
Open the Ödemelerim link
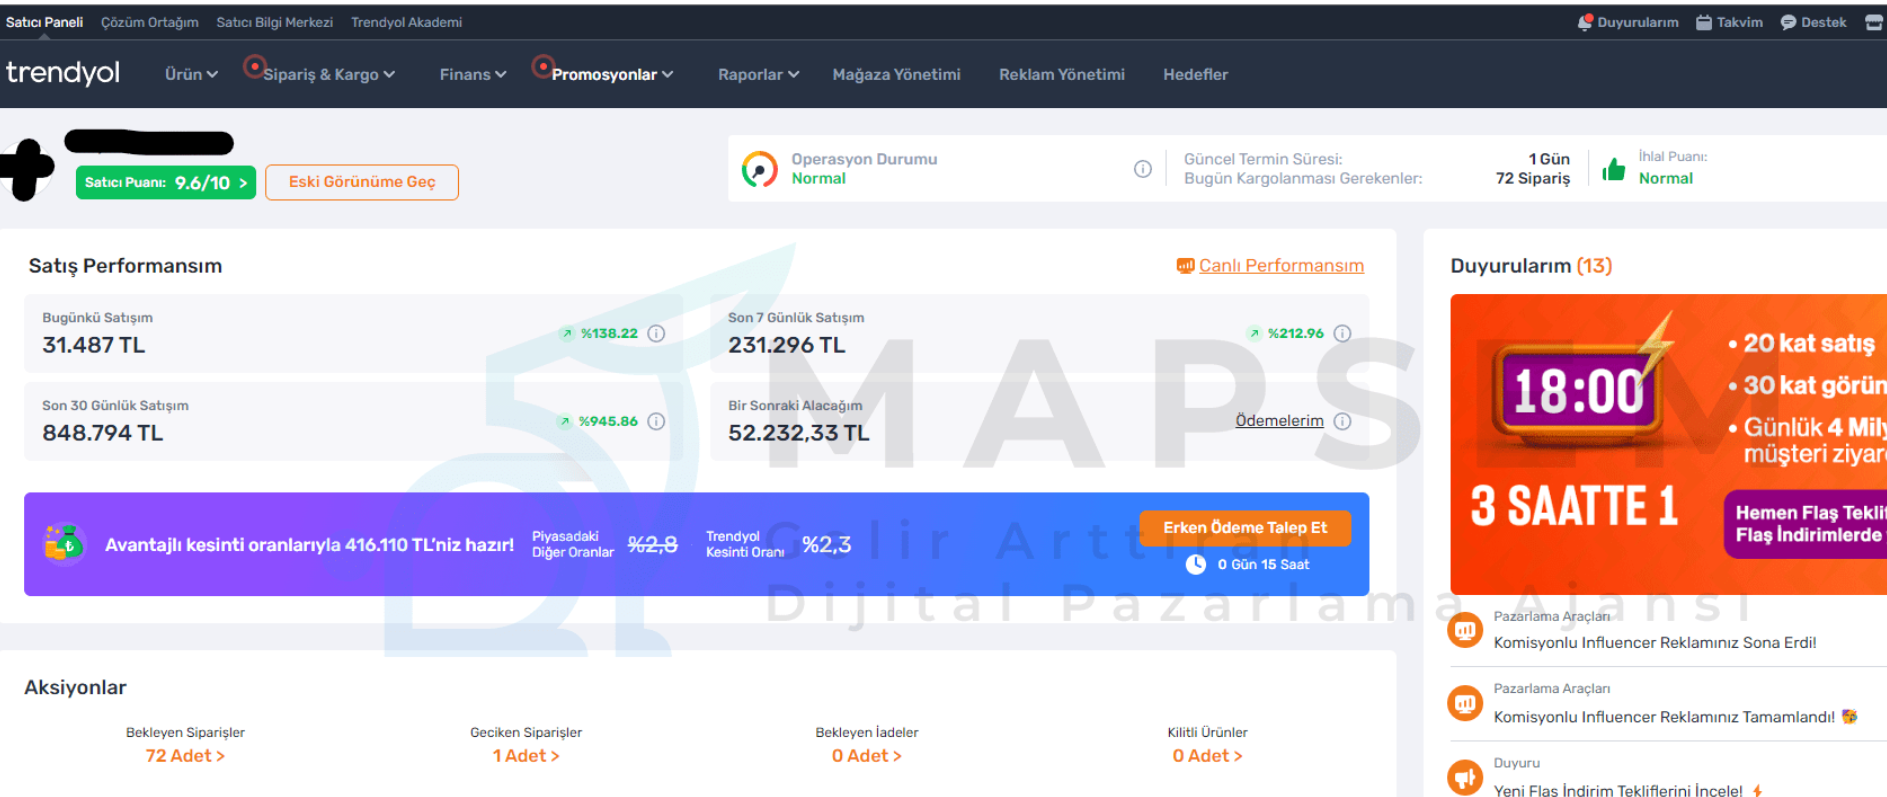pyautogui.click(x=1279, y=421)
